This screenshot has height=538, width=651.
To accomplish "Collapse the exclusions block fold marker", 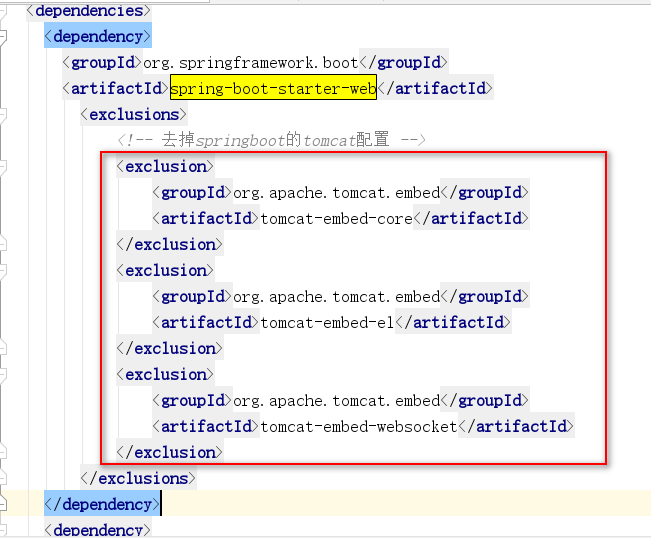I will click(x=3, y=115).
